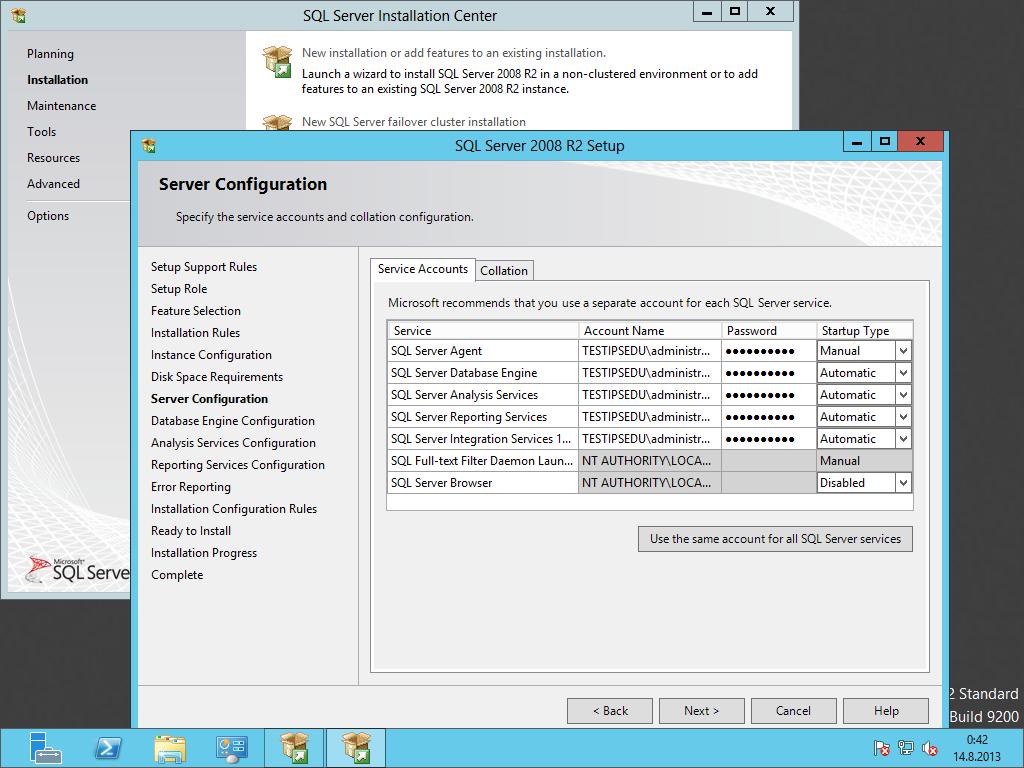Click New SQL Server failover cluster installation link
The image size is (1024, 768).
pyautogui.click(x=413, y=121)
